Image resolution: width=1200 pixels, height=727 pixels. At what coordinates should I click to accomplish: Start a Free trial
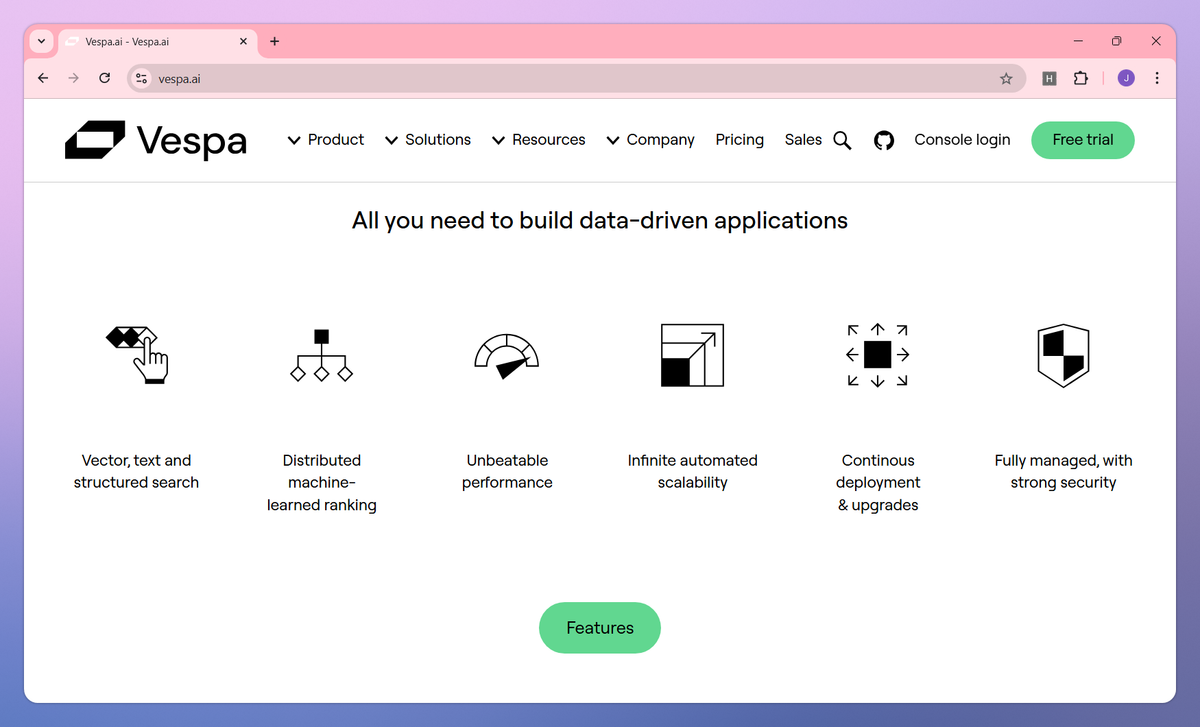tap(1082, 140)
